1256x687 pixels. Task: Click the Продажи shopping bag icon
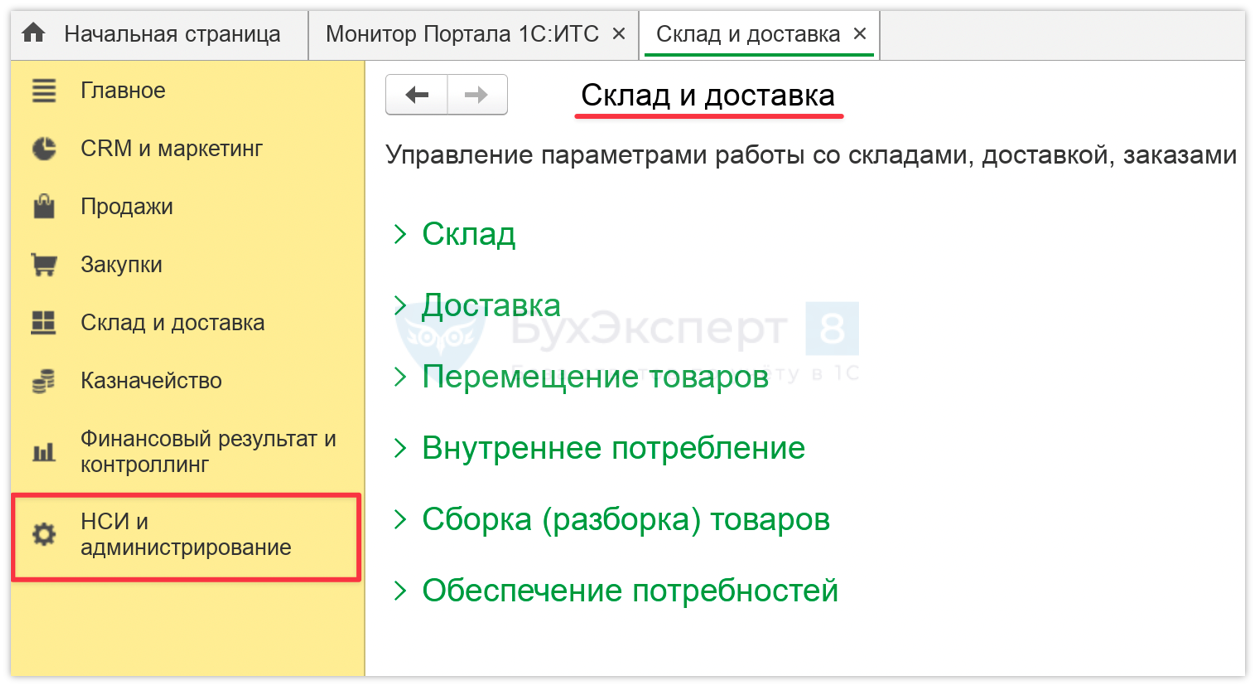44,207
